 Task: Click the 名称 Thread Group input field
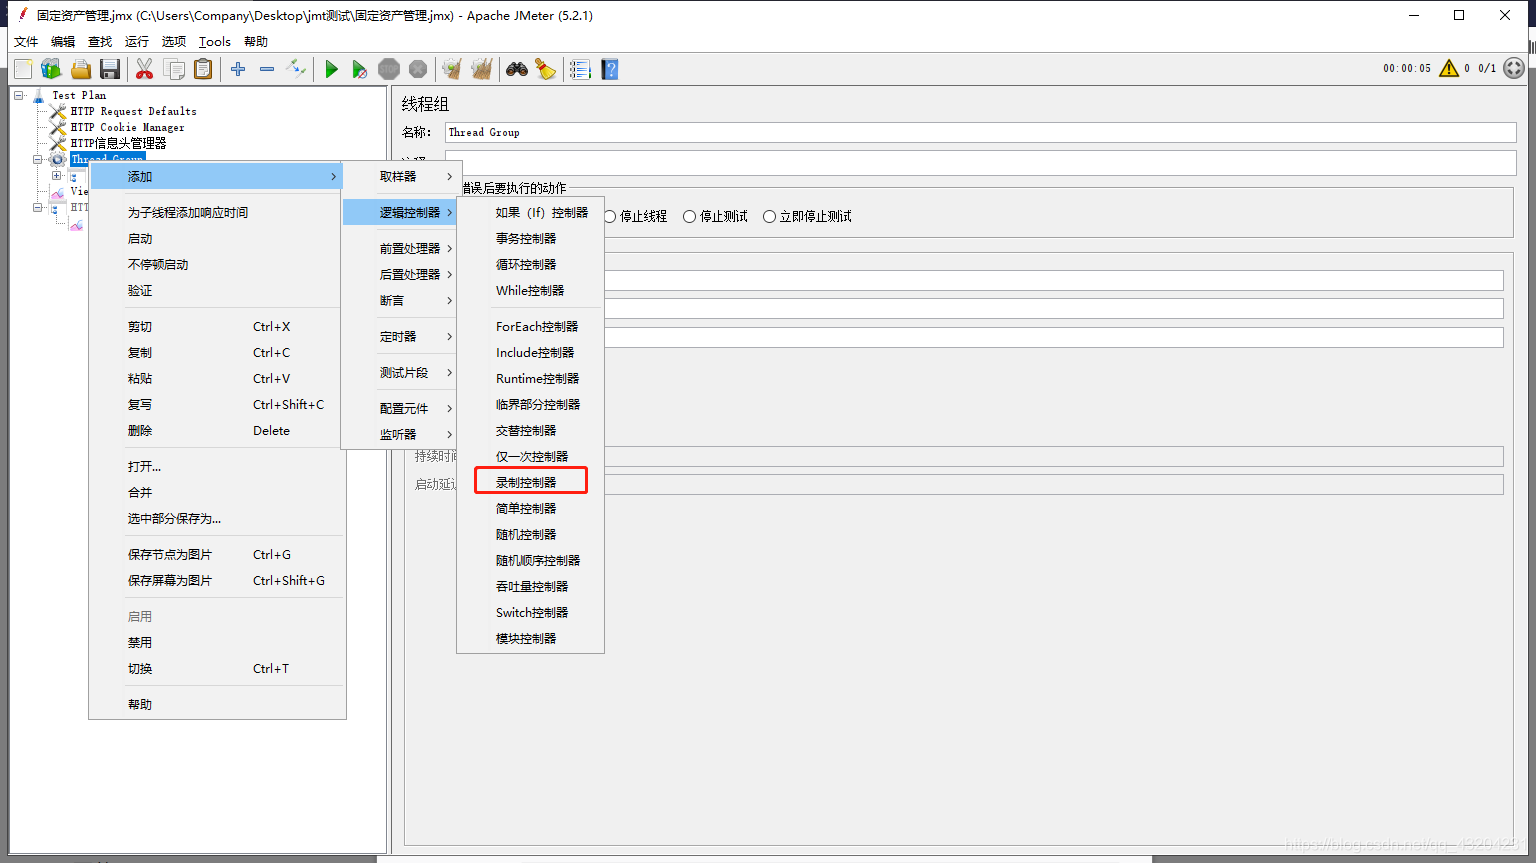coord(980,132)
